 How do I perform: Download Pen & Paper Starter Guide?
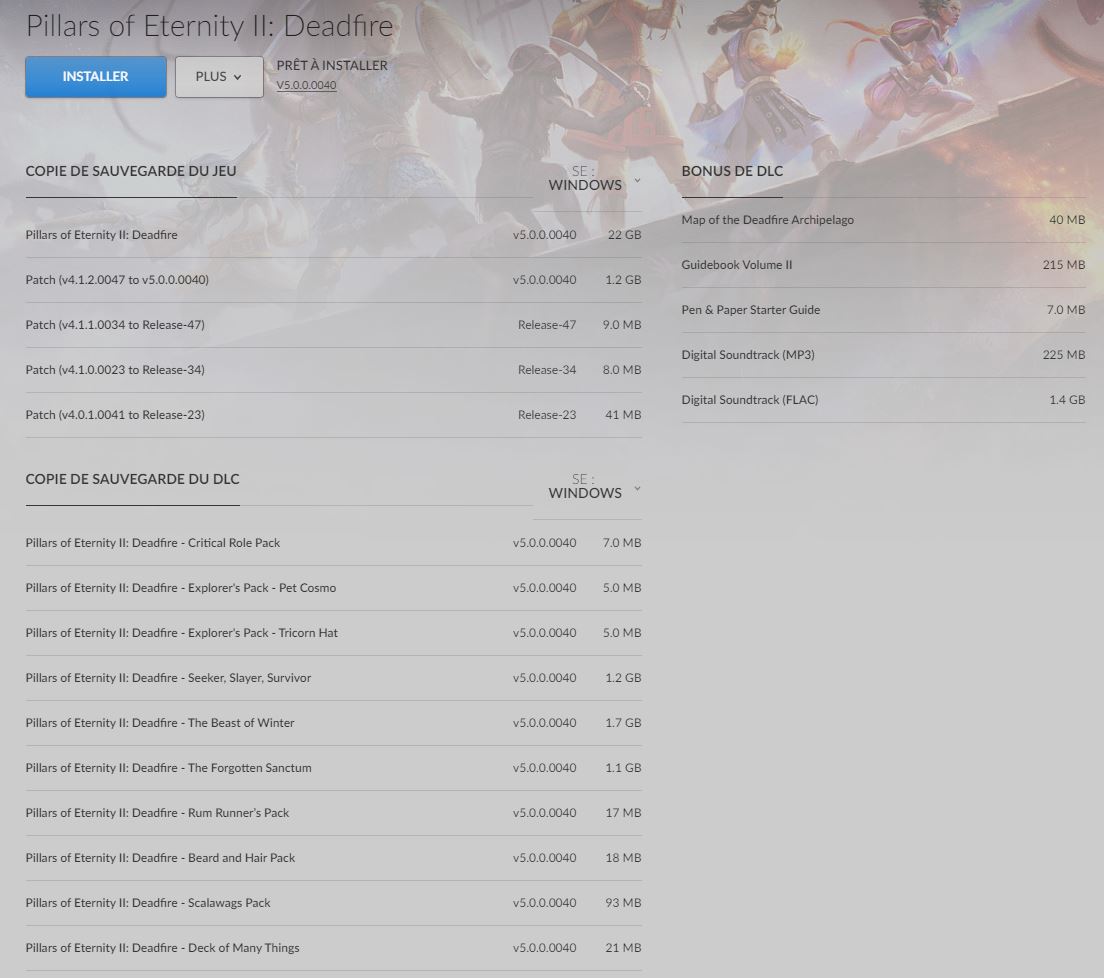click(883, 311)
